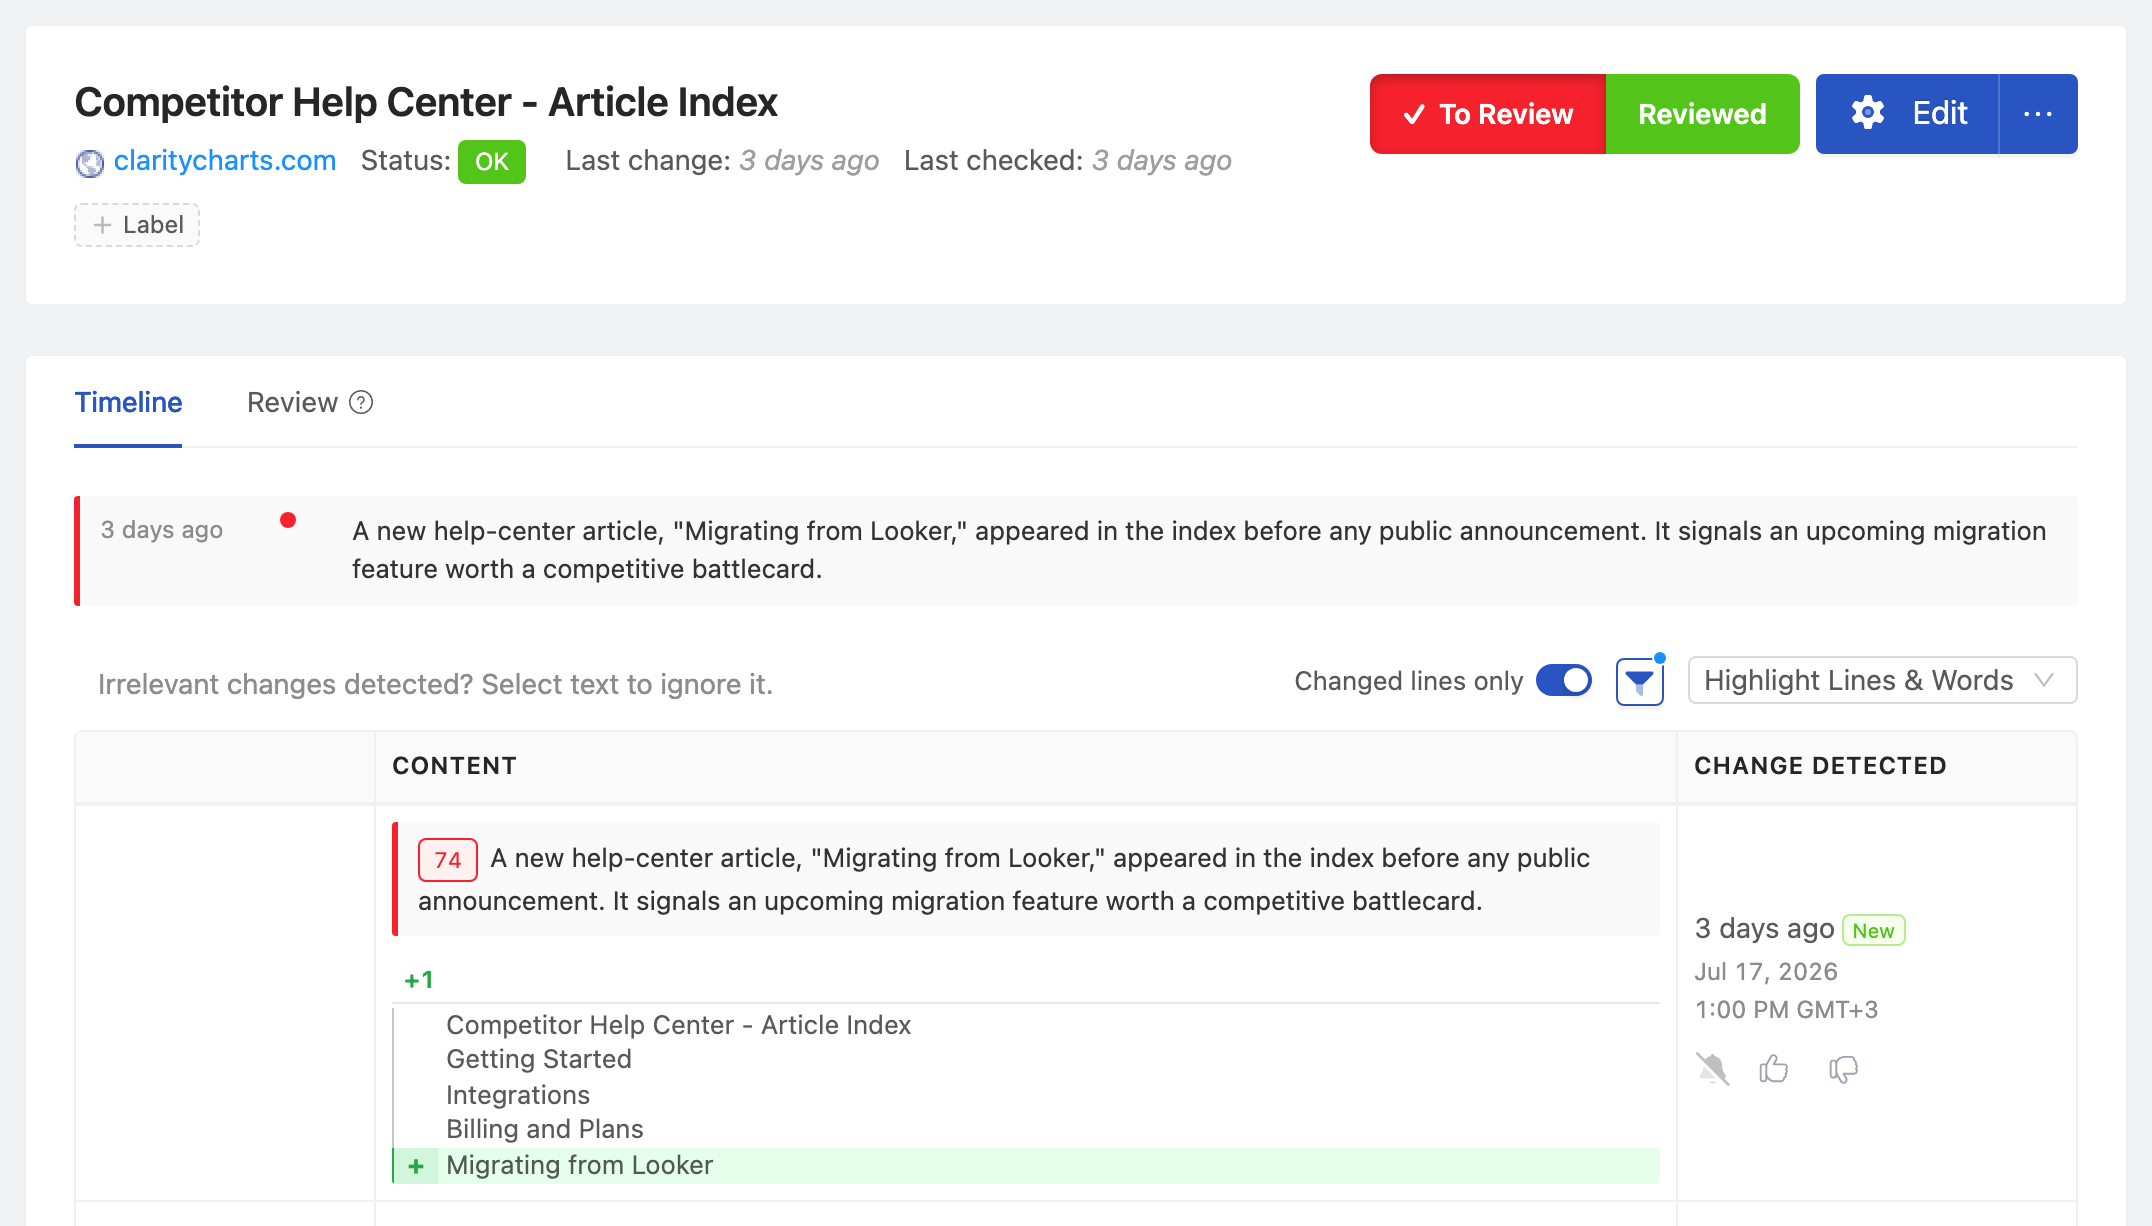Give thumbs down to the detected change
This screenshot has height=1226, width=2152.
(1843, 1069)
